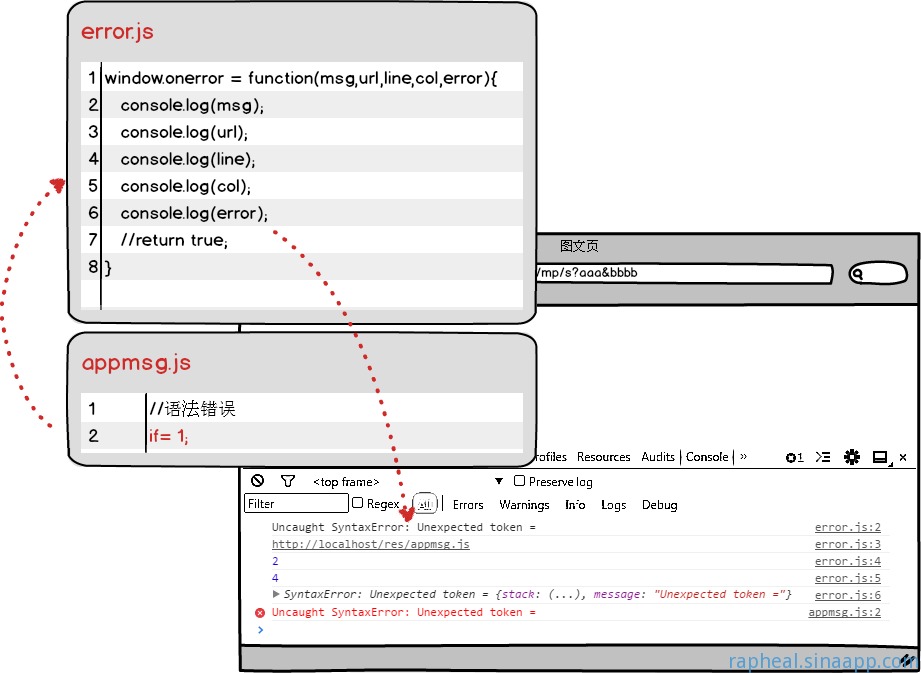Image resolution: width=921 pixels, height=673 pixels.
Task: Close the DevTools panel
Action: pyautogui.click(x=903, y=457)
